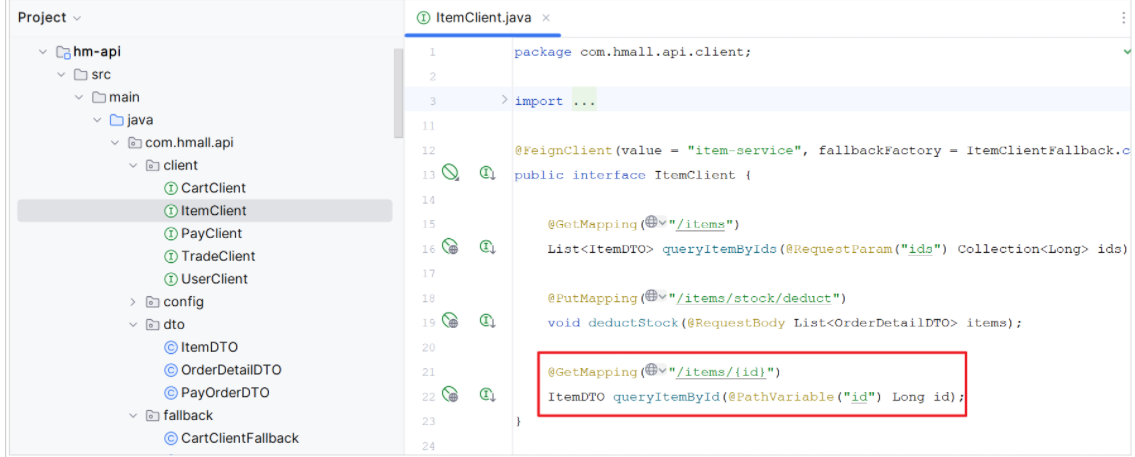Click the "/items" URL mapping link
This screenshot has width=1135, height=457.
[x=701, y=225]
